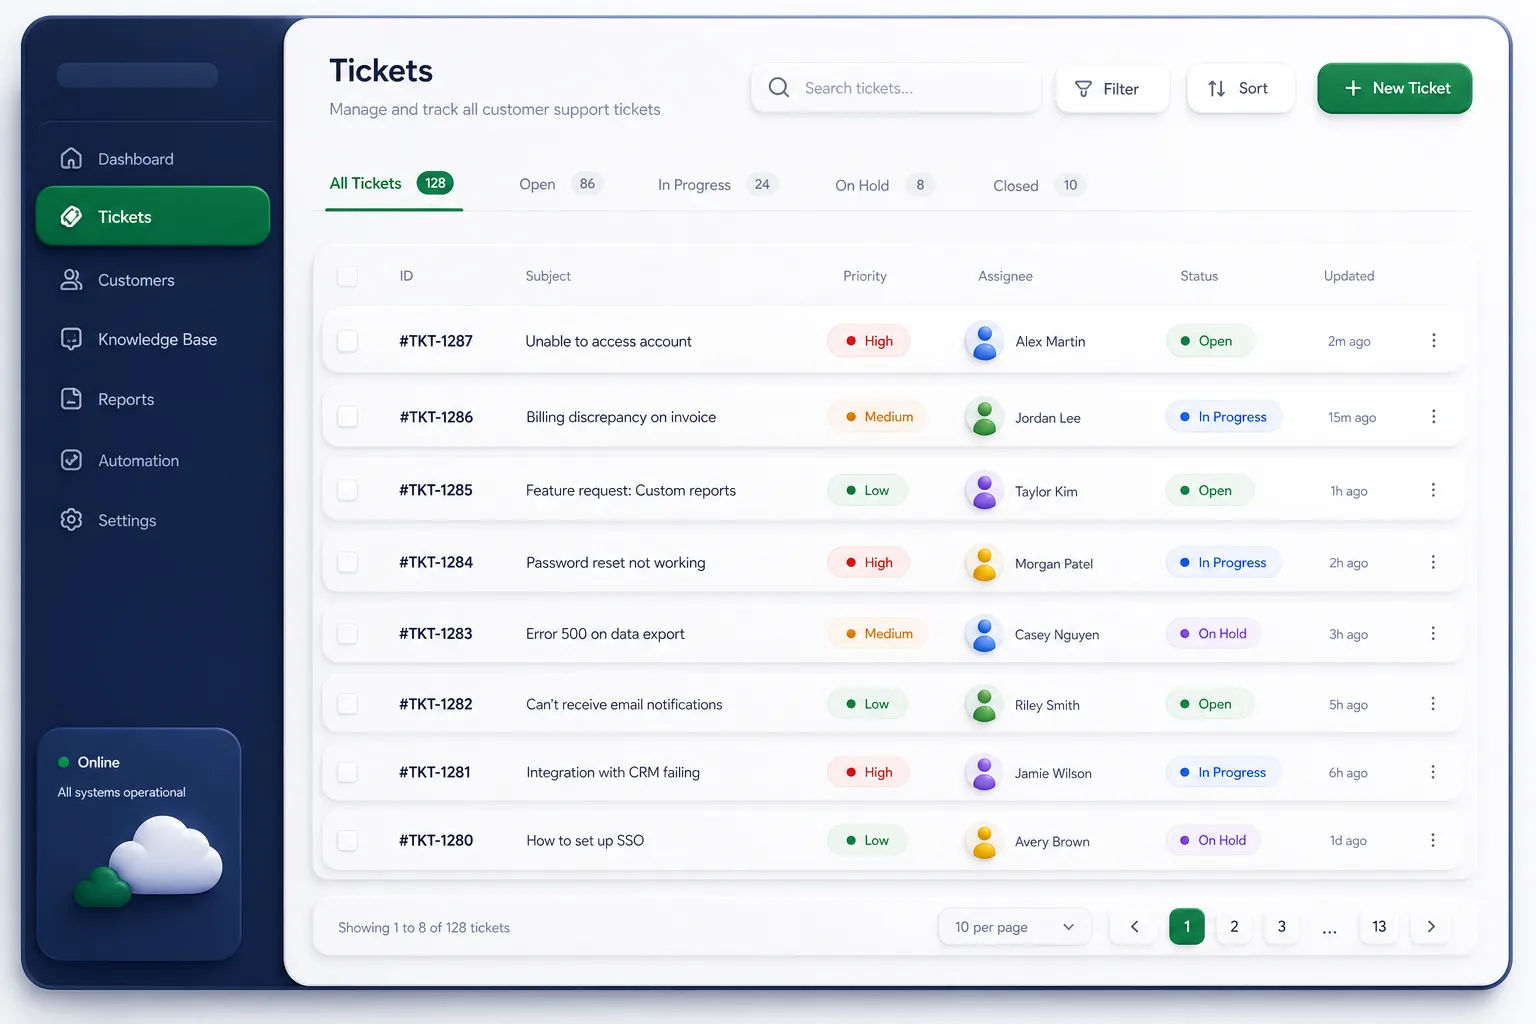Open Customers via the people icon
The image size is (1536, 1024).
point(71,280)
